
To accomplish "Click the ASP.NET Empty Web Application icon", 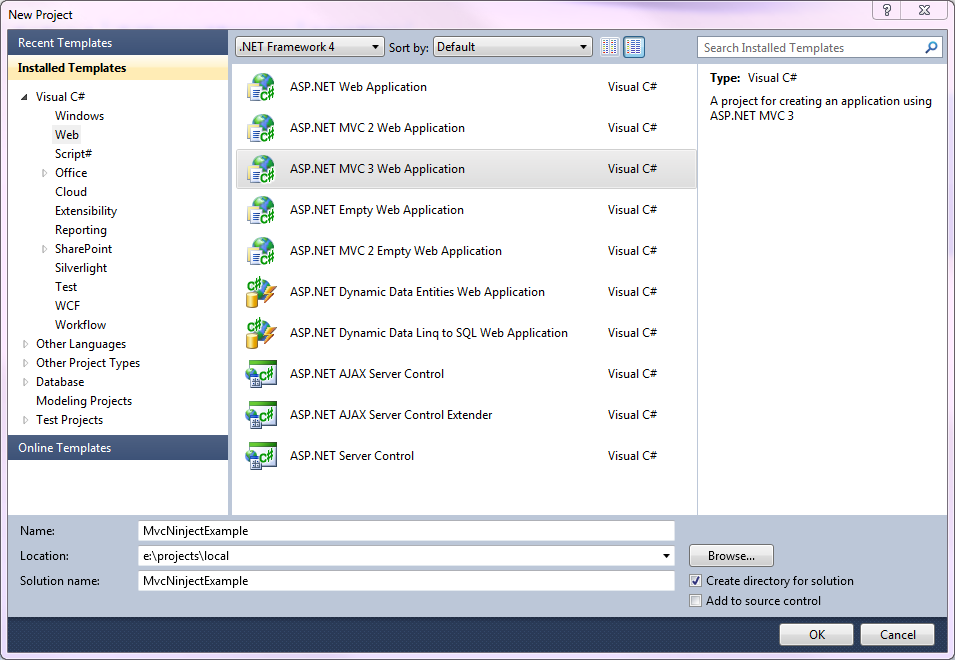I will 261,210.
